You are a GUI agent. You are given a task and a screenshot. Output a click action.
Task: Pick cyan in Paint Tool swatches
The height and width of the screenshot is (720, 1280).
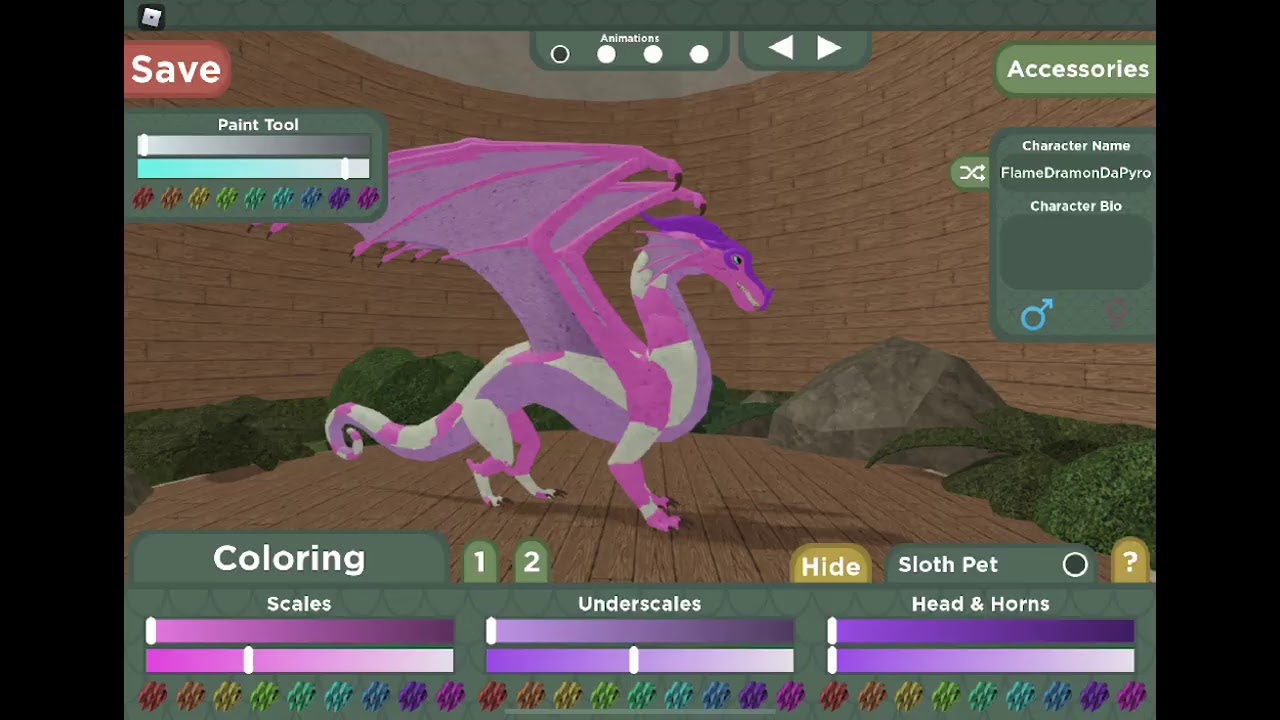pyautogui.click(x=284, y=199)
